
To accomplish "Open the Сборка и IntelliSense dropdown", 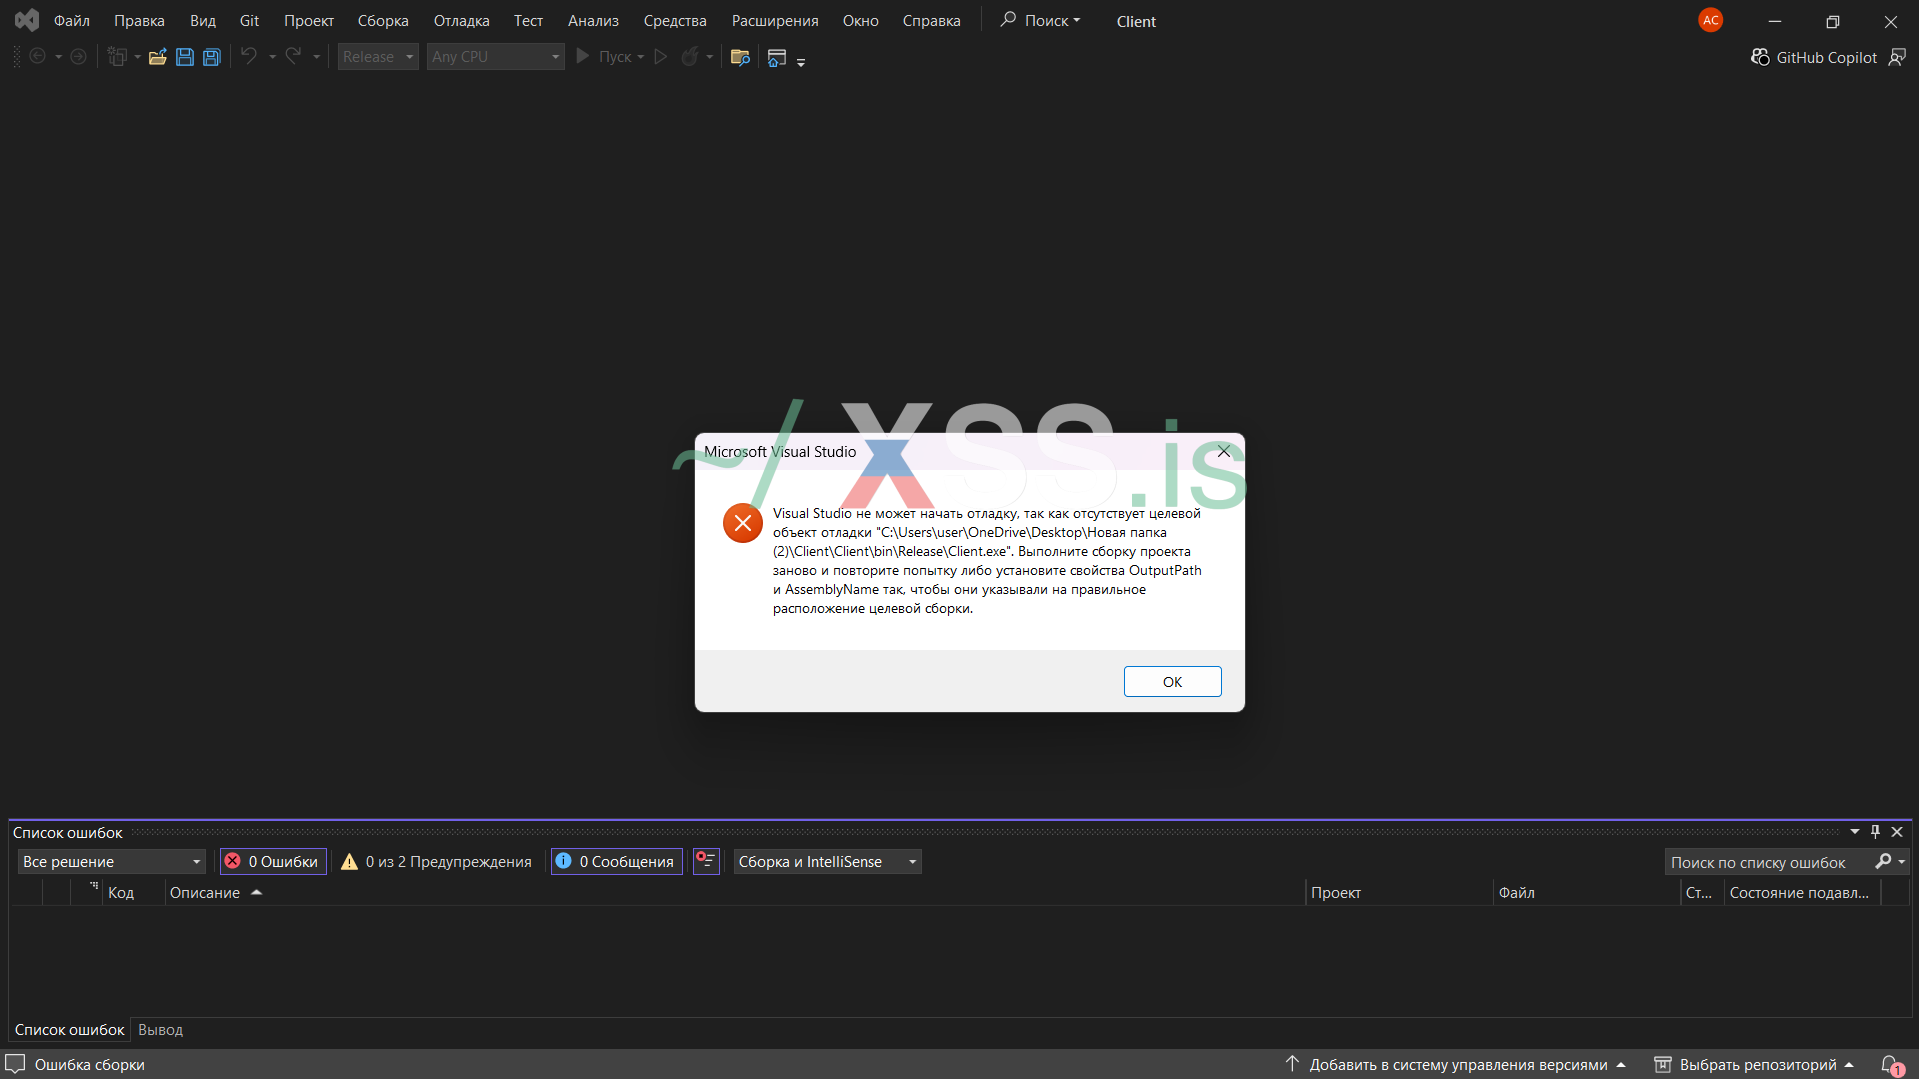I will point(827,861).
